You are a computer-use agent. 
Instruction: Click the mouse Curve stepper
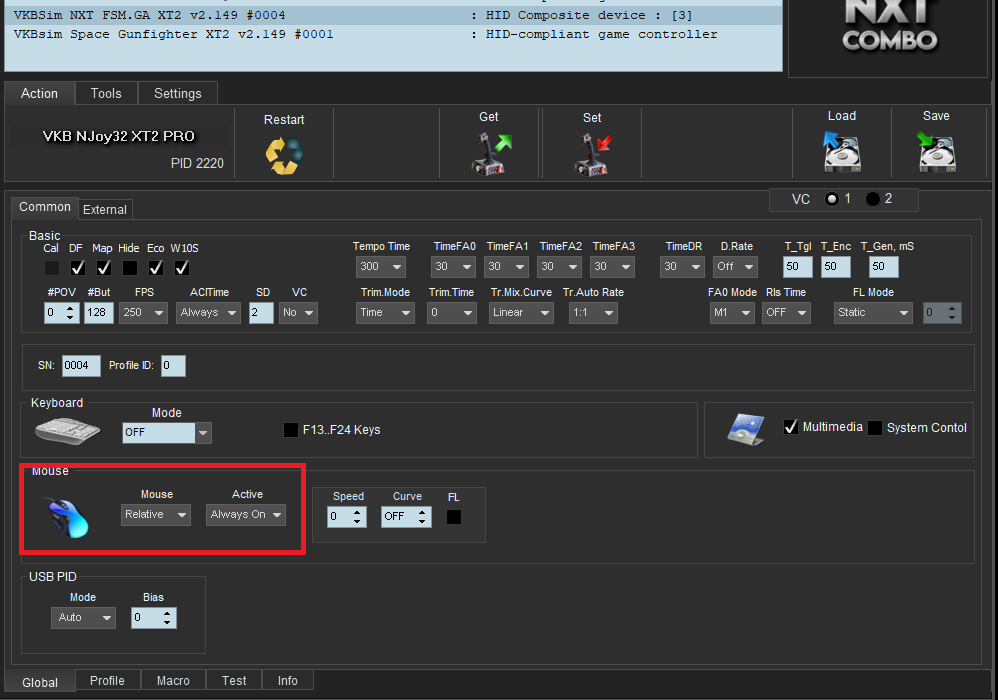[x=406, y=517]
